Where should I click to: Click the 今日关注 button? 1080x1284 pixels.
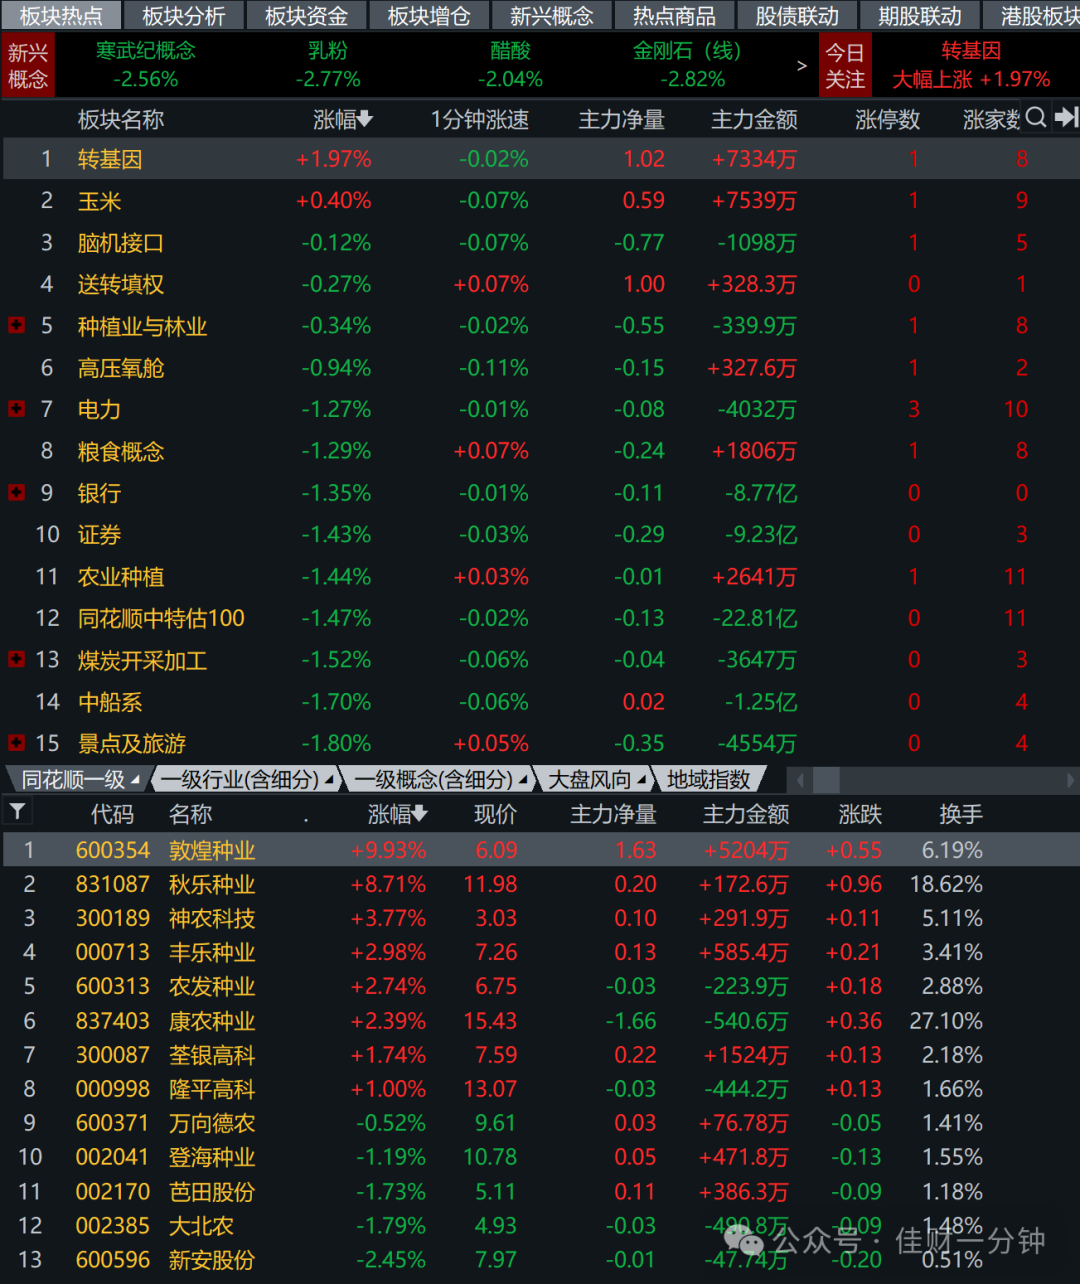point(845,66)
